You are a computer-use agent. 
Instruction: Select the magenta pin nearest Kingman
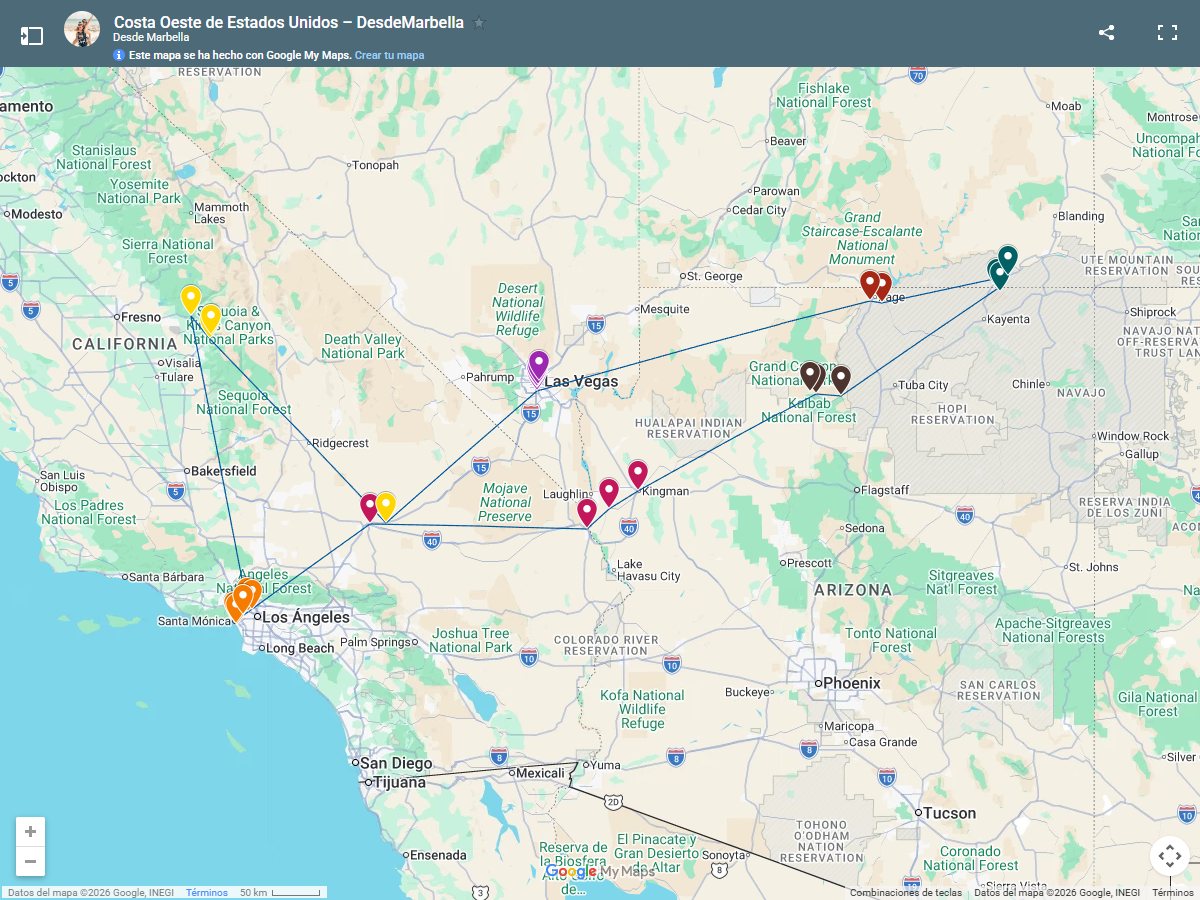coord(638,473)
